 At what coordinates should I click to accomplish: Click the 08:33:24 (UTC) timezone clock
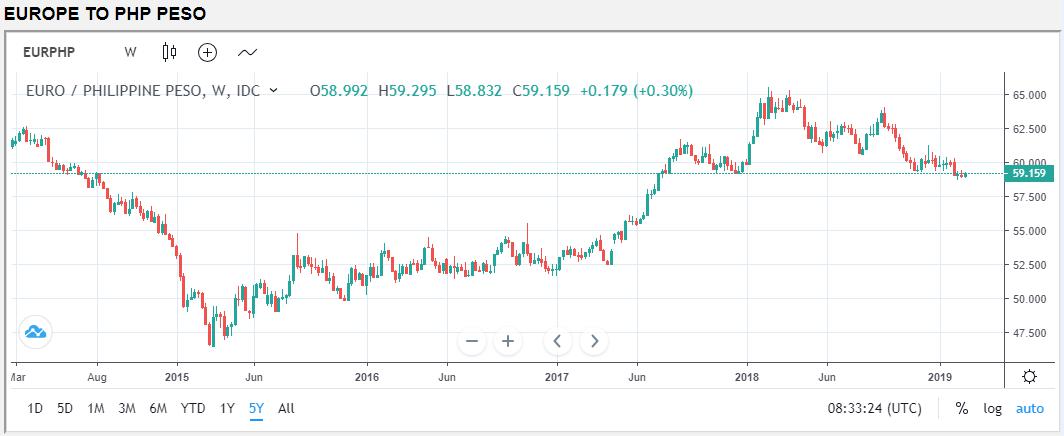(876, 408)
